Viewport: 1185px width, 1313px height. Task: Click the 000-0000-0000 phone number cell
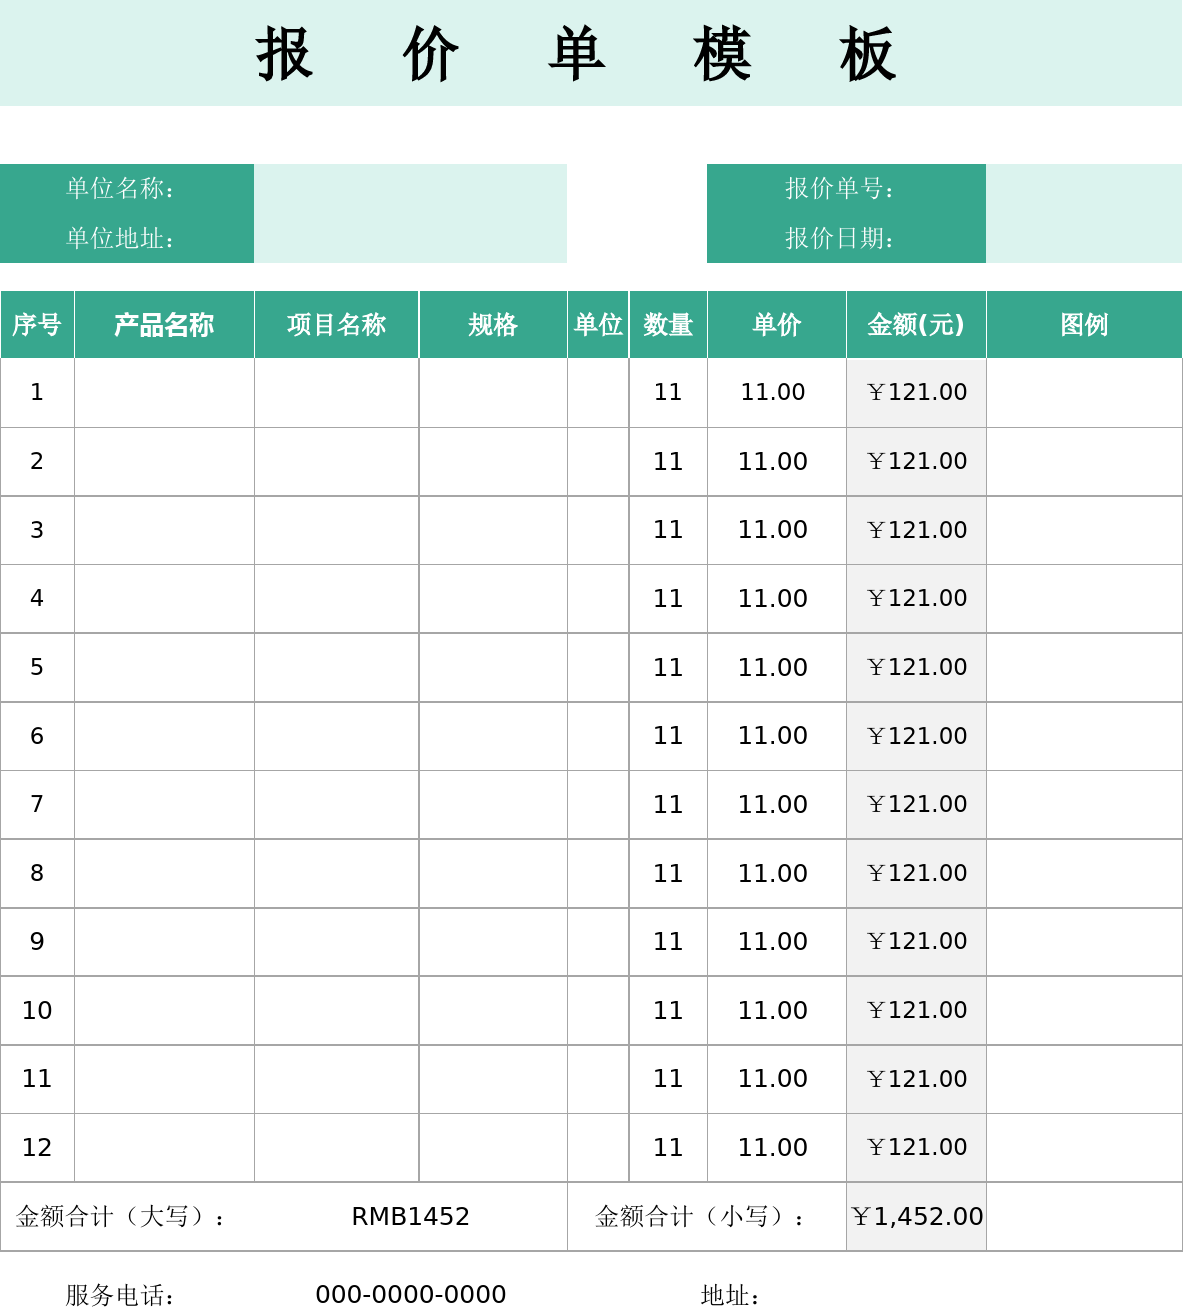pyautogui.click(x=410, y=1295)
